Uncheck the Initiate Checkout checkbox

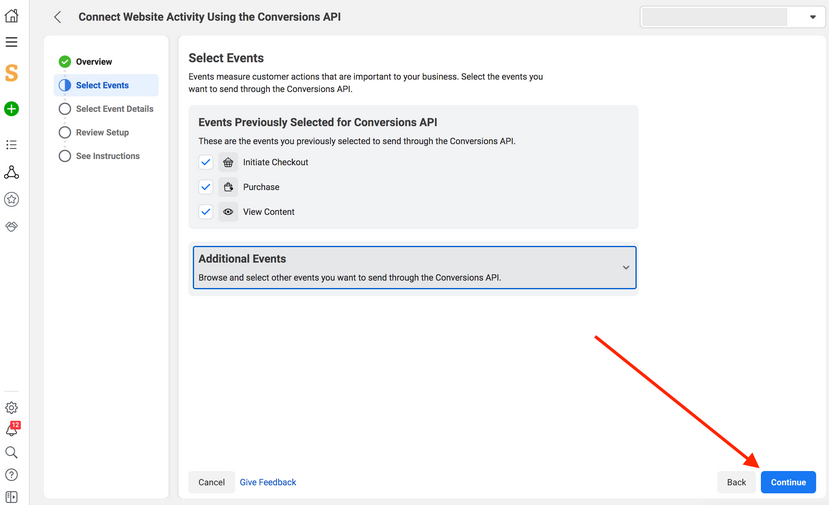[x=206, y=162]
